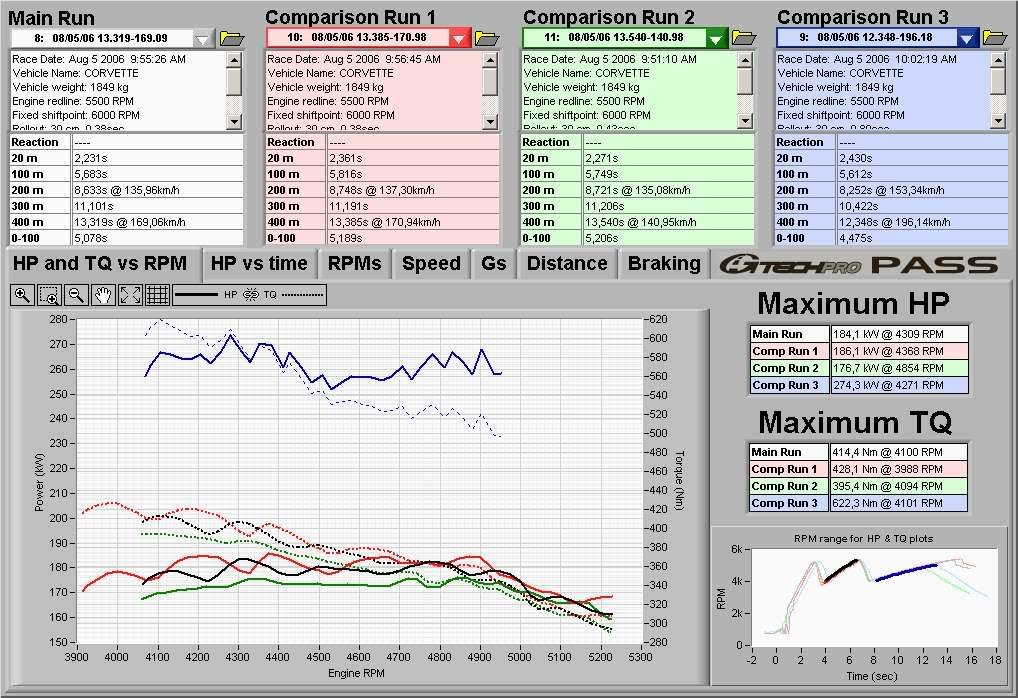Expand the green Comparison Run 2 dropdown
The height and width of the screenshot is (698, 1018).
[716, 38]
